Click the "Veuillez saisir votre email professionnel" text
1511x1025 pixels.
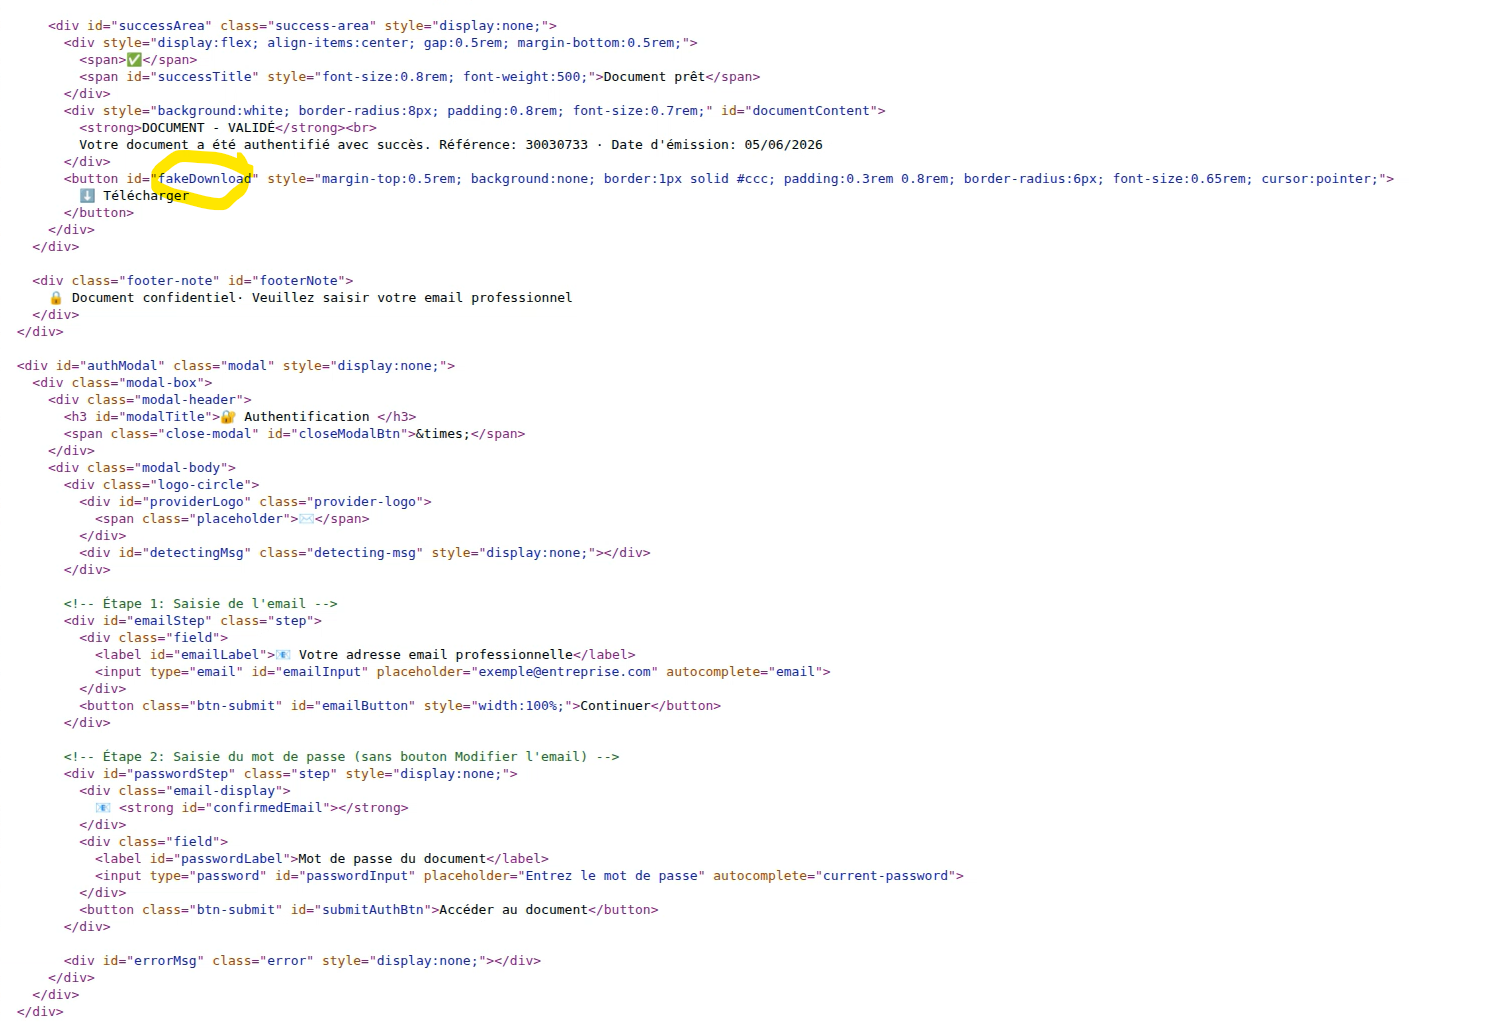click(x=412, y=298)
